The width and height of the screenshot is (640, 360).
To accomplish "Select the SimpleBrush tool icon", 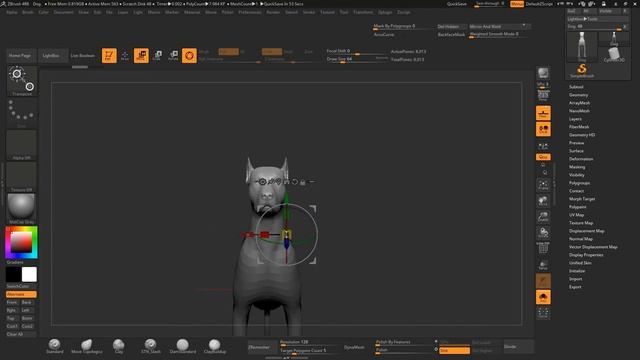I will (582, 70).
